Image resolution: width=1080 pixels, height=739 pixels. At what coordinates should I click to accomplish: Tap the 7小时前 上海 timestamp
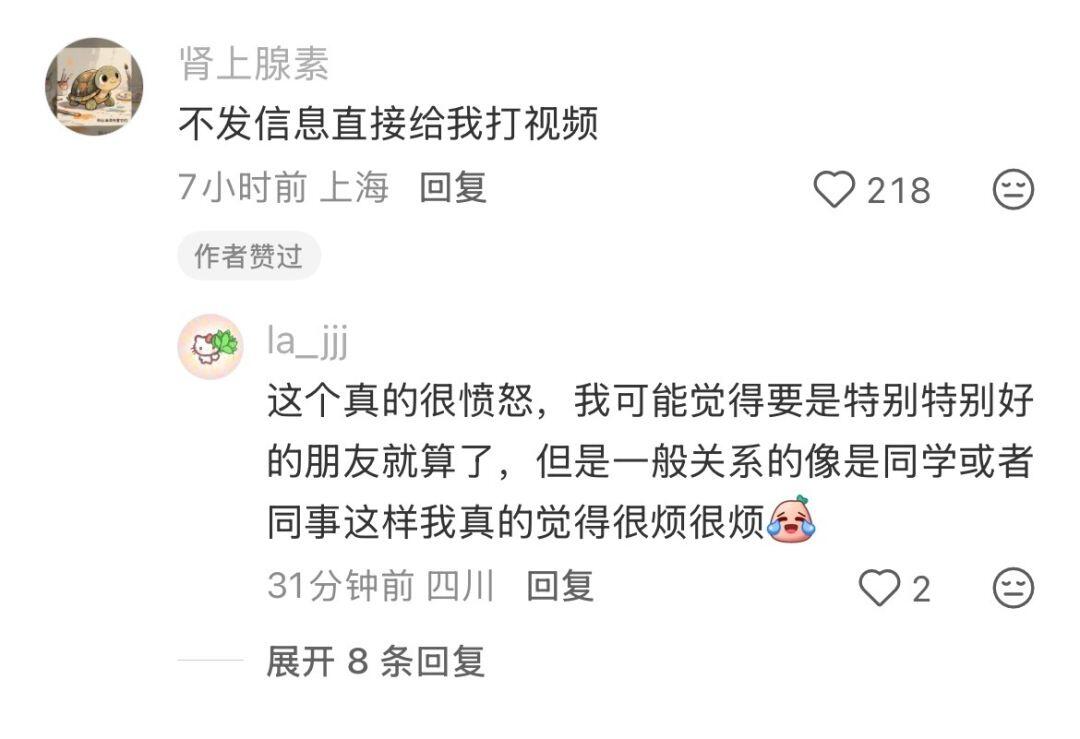(x=283, y=187)
